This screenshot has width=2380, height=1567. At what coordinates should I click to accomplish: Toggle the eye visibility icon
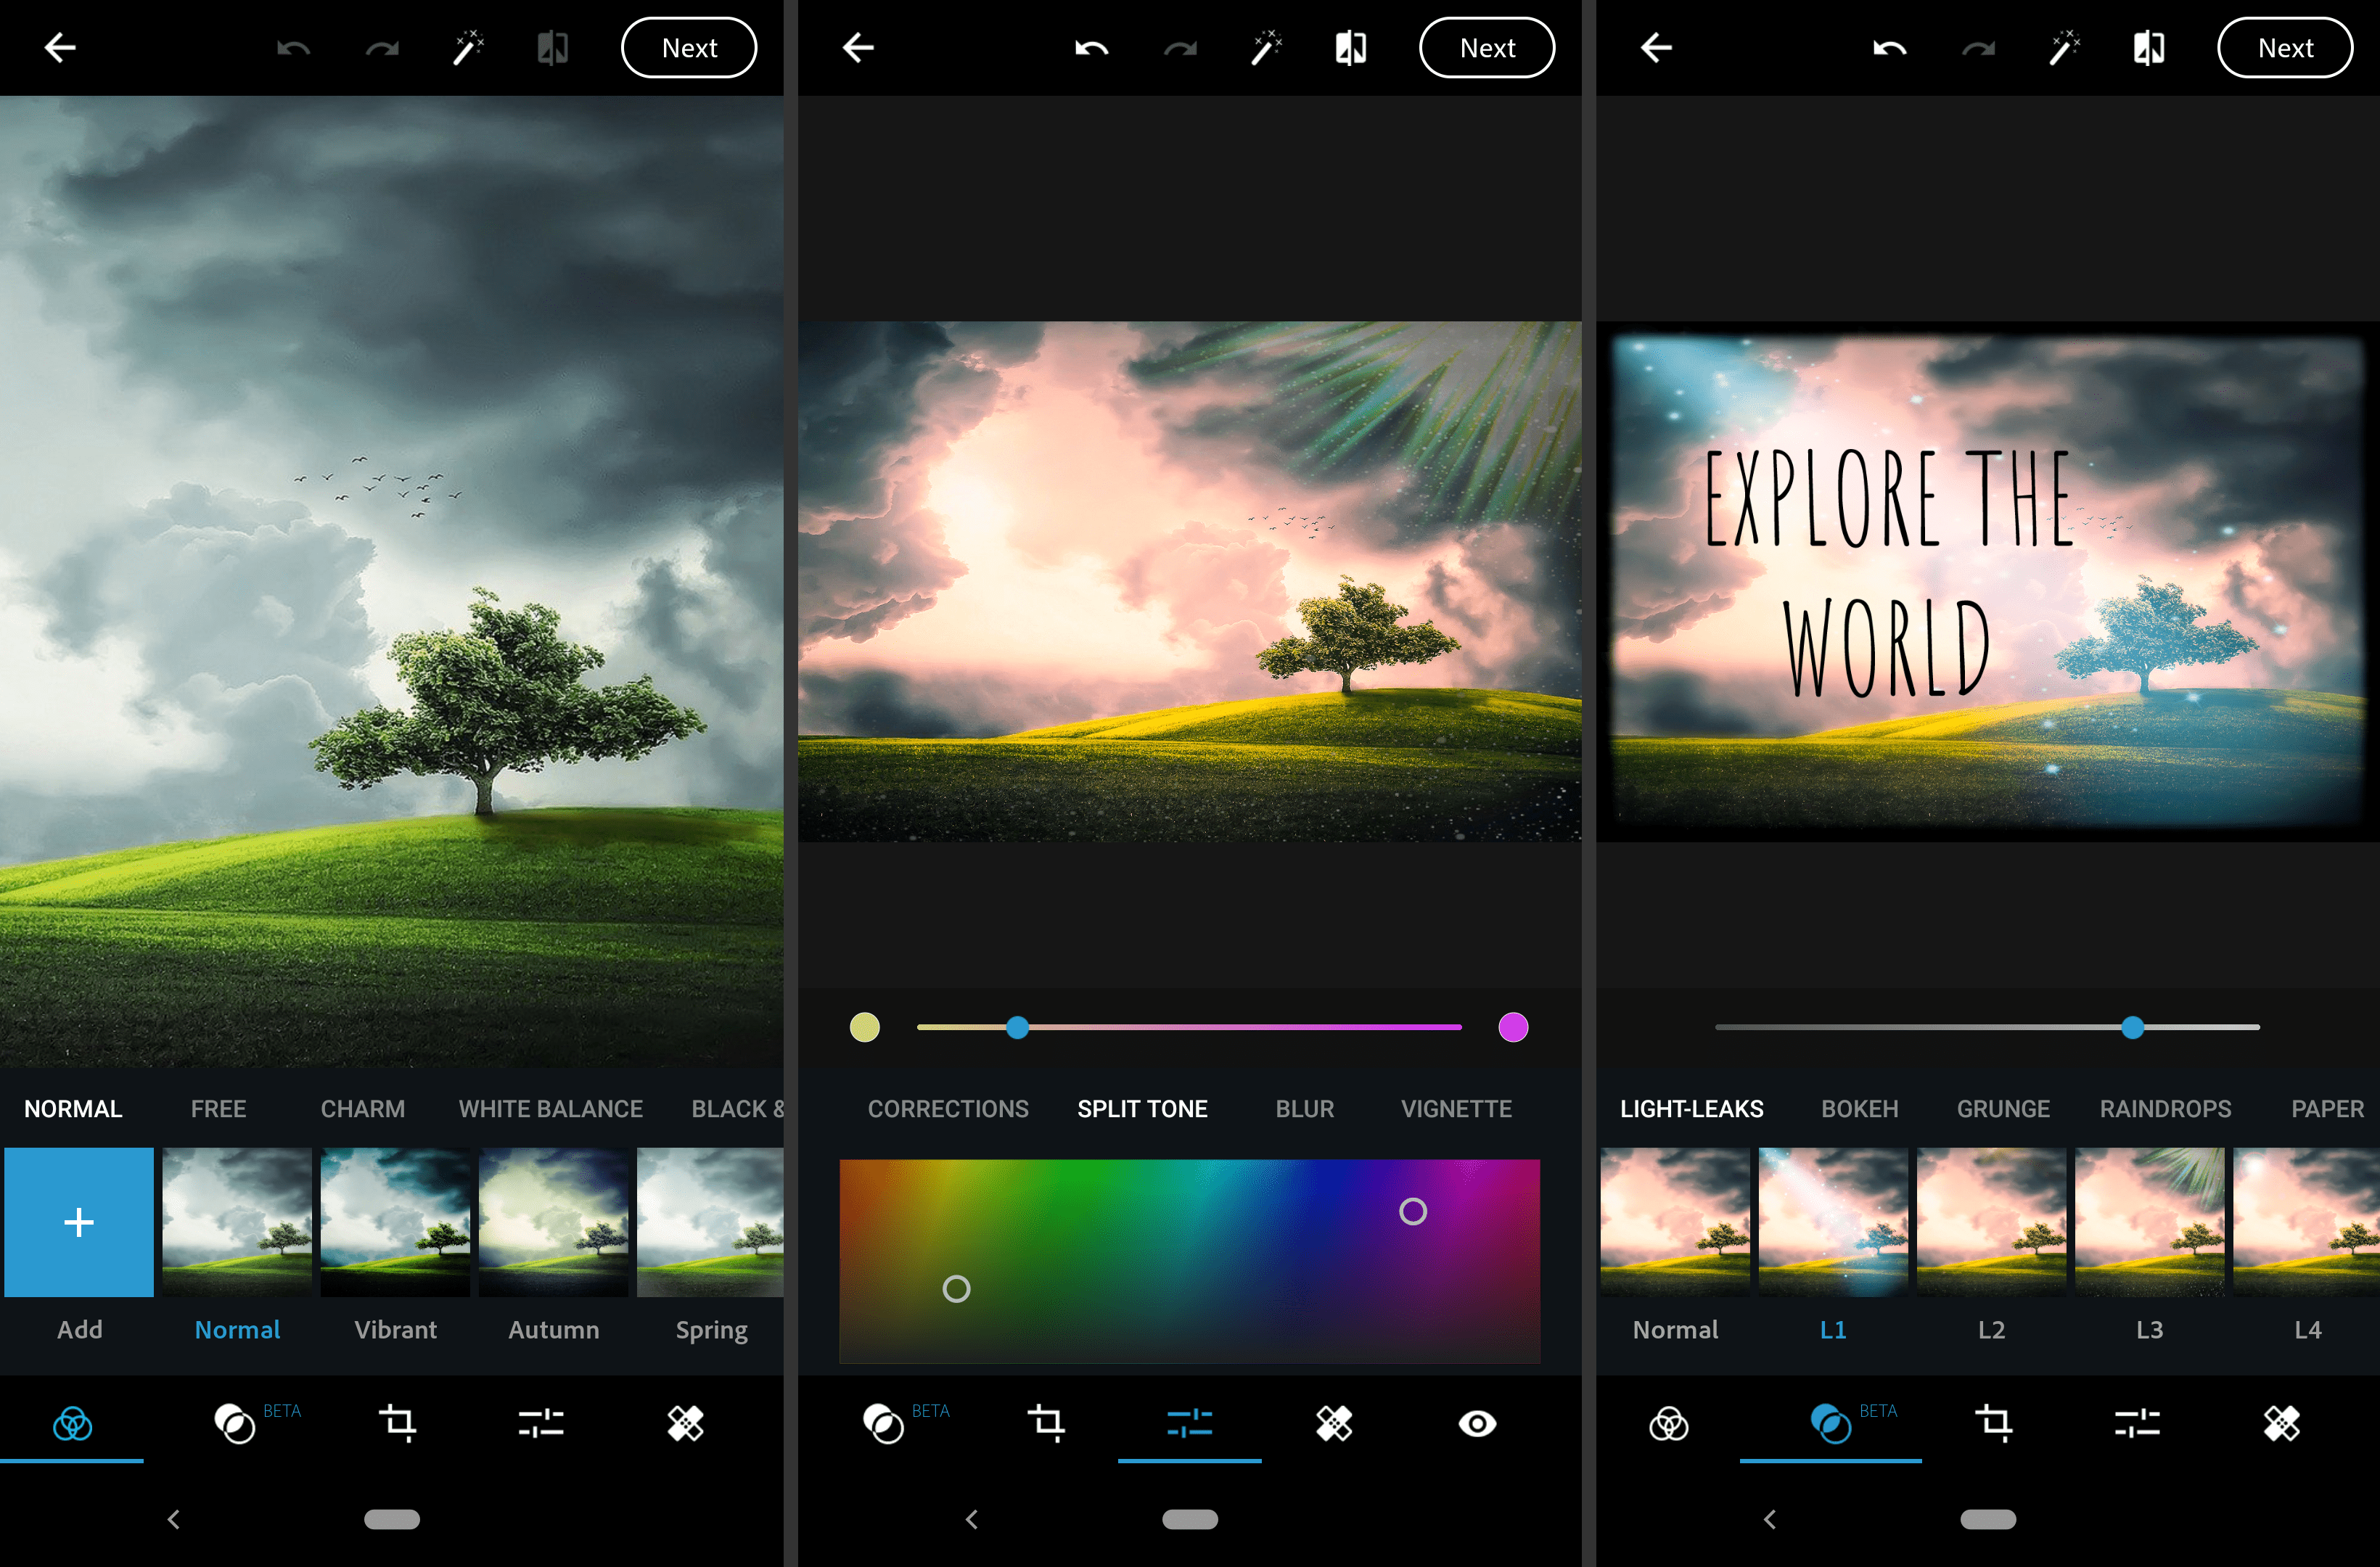tap(1477, 1422)
